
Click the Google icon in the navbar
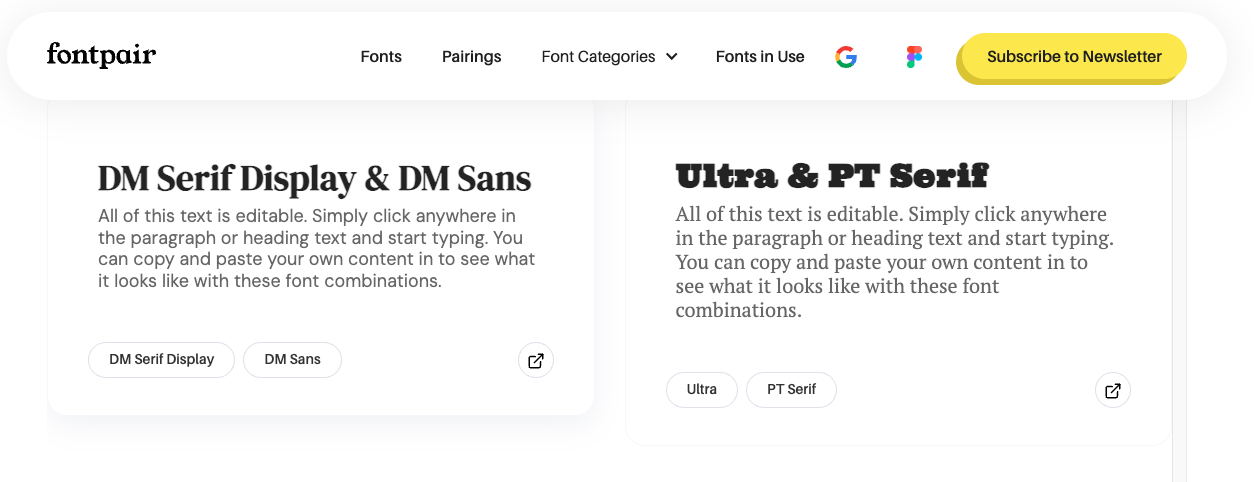[x=846, y=57]
